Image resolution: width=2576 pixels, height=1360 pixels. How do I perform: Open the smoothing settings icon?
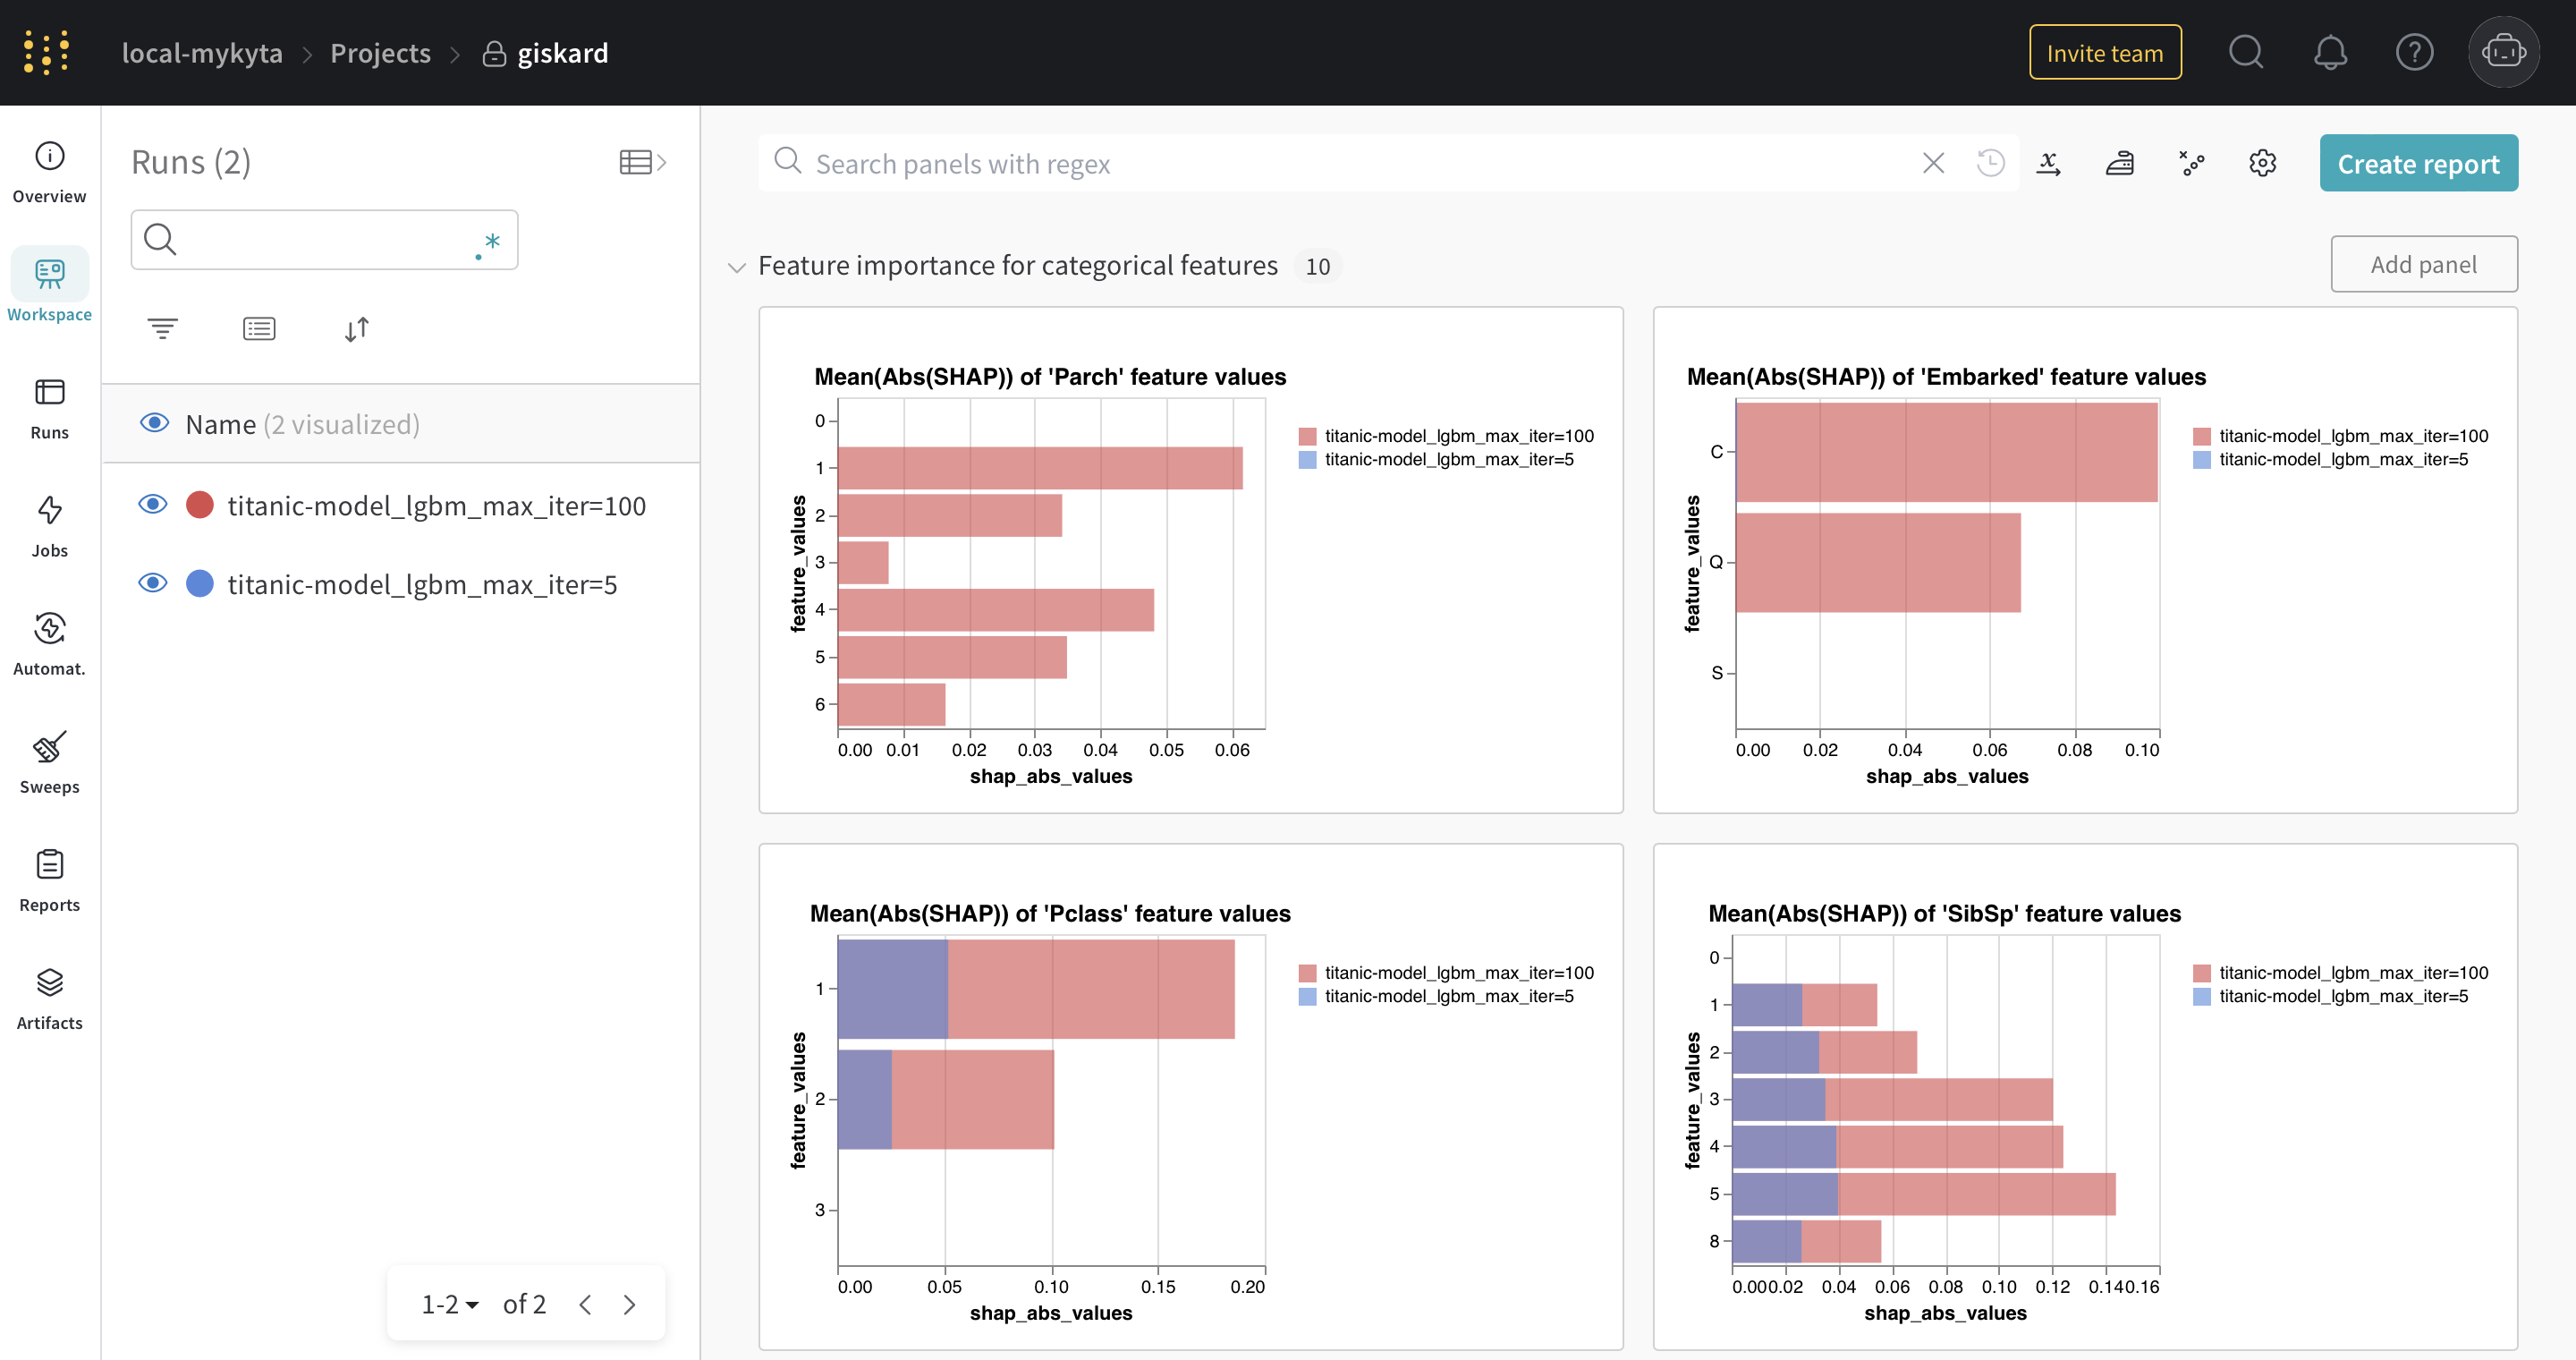2120,163
